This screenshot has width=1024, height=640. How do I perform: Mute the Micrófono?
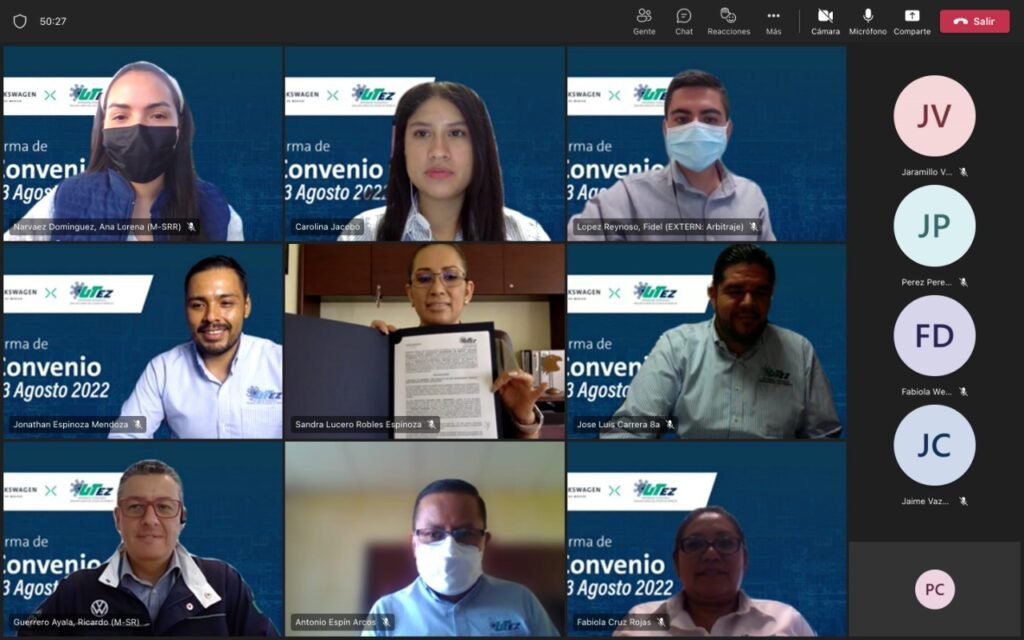[x=867, y=20]
